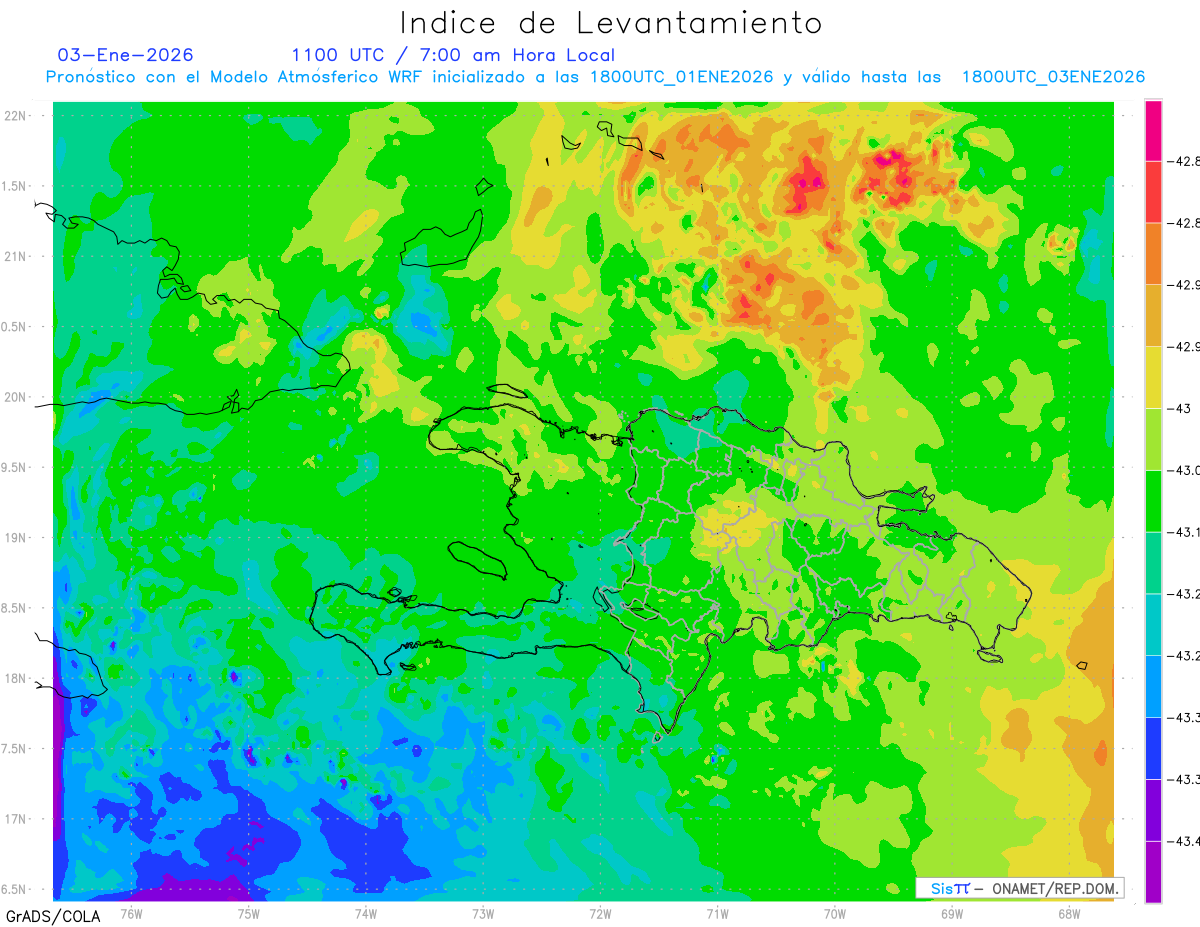Click the '76W' longitude label
The height and width of the screenshot is (927, 1200).
[131, 913]
